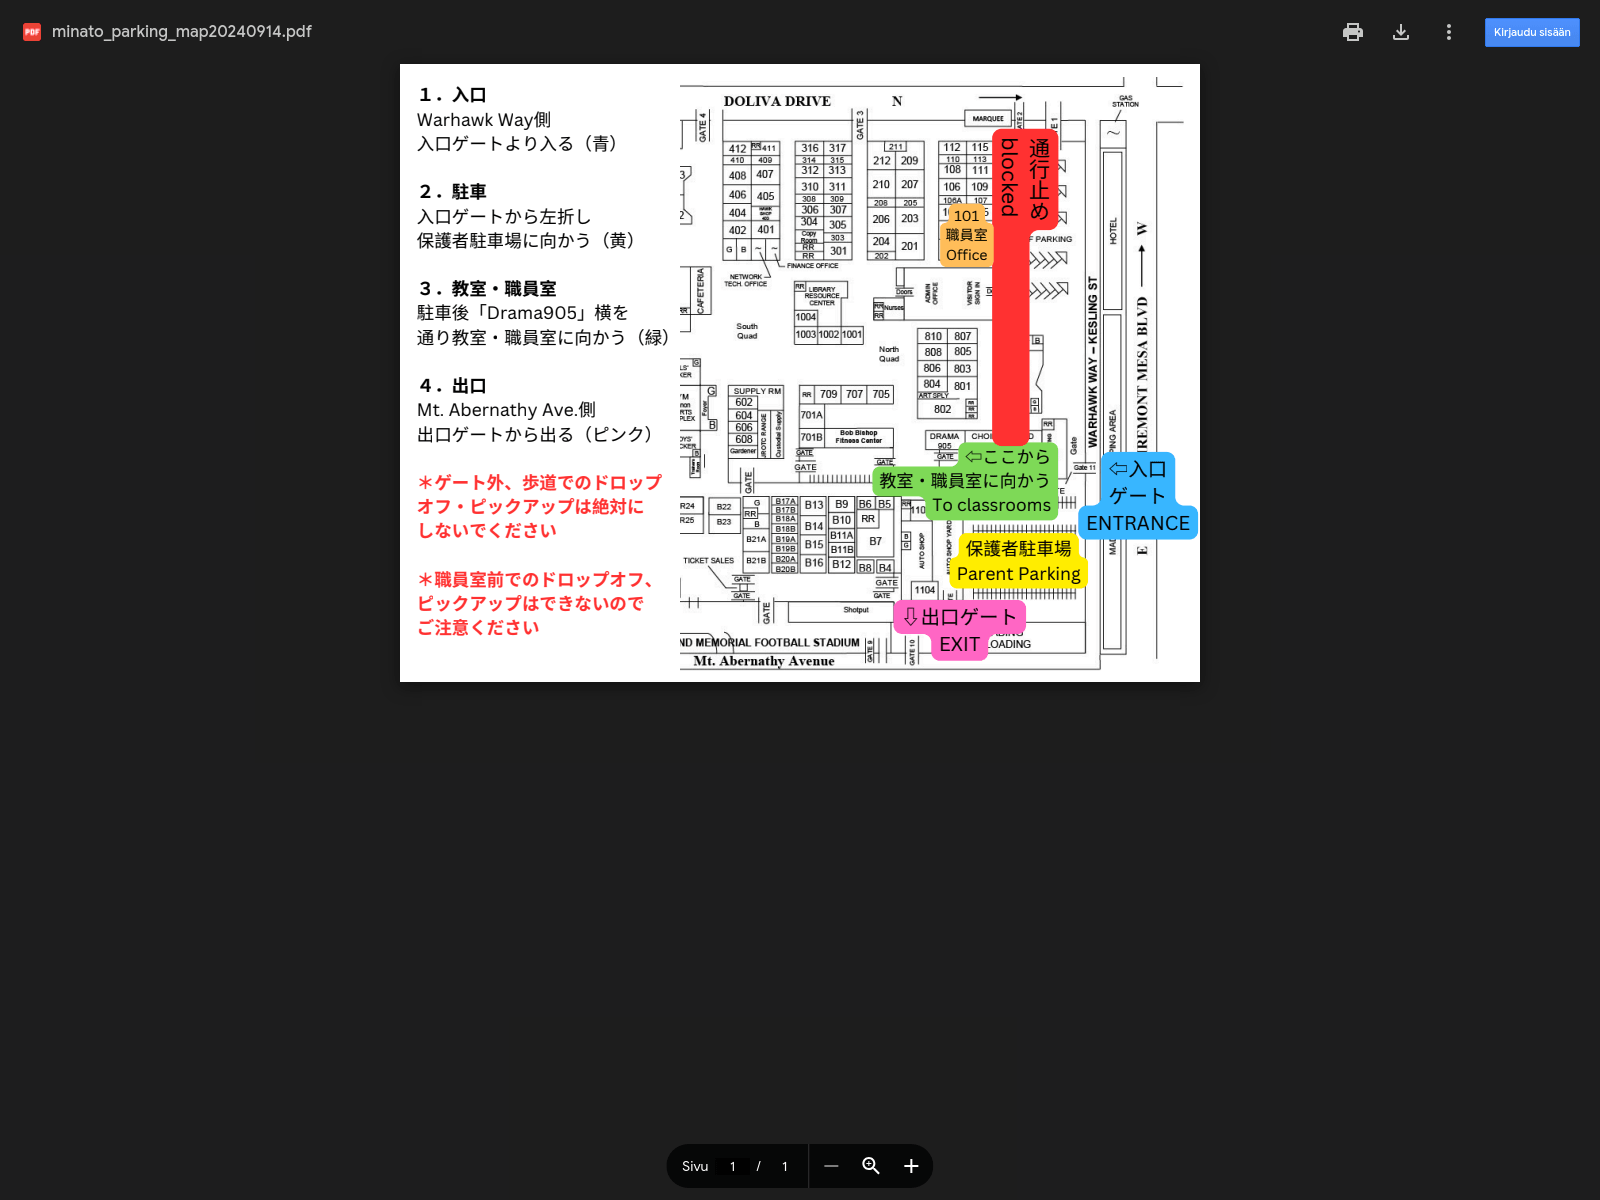Screen dimensions: 1600x1200
Task: Click the CAFETERIA label on map
Action: pos(700,291)
